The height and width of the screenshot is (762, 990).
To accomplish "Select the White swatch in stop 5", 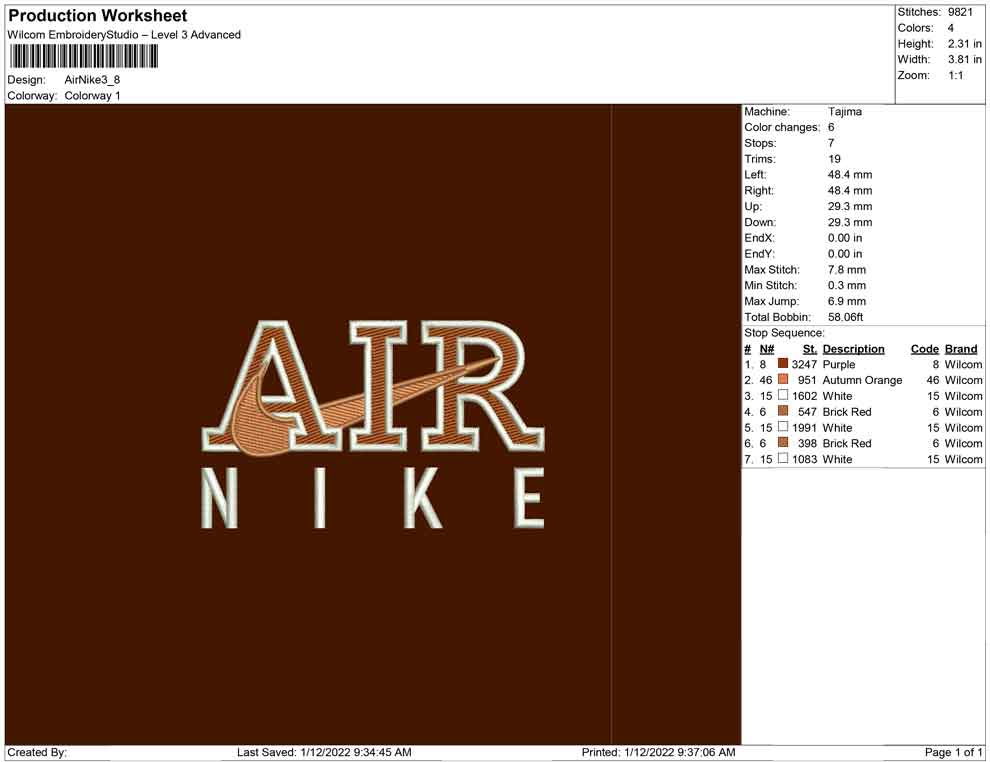I will coord(783,428).
